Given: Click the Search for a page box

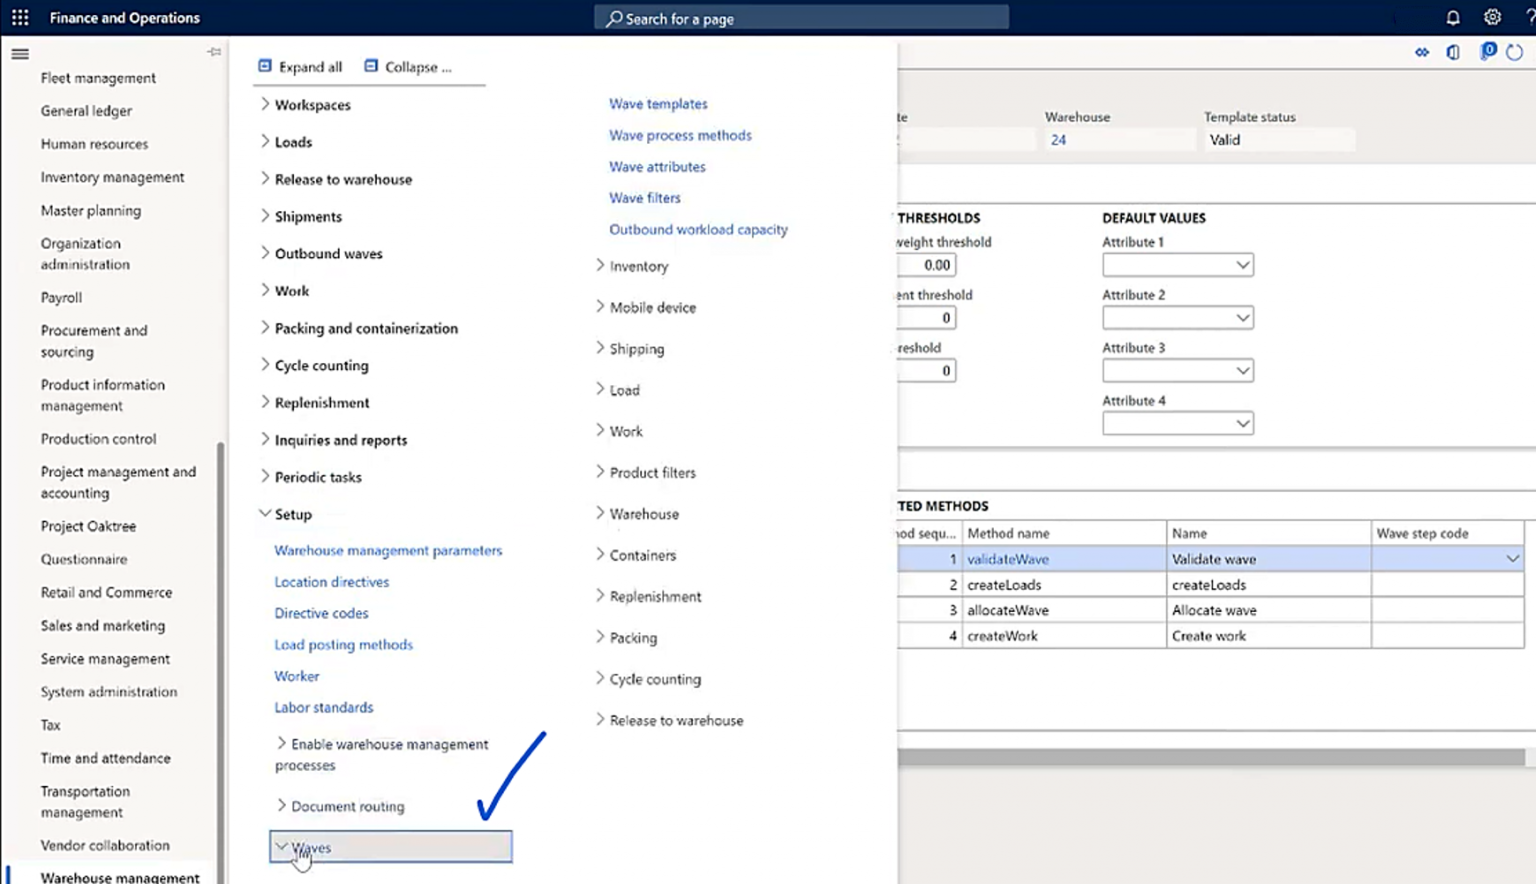Looking at the screenshot, I should point(800,18).
